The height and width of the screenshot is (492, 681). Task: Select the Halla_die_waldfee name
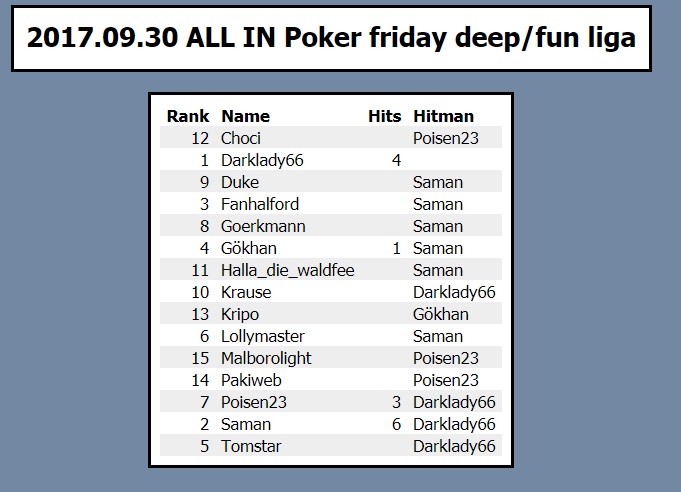288,270
